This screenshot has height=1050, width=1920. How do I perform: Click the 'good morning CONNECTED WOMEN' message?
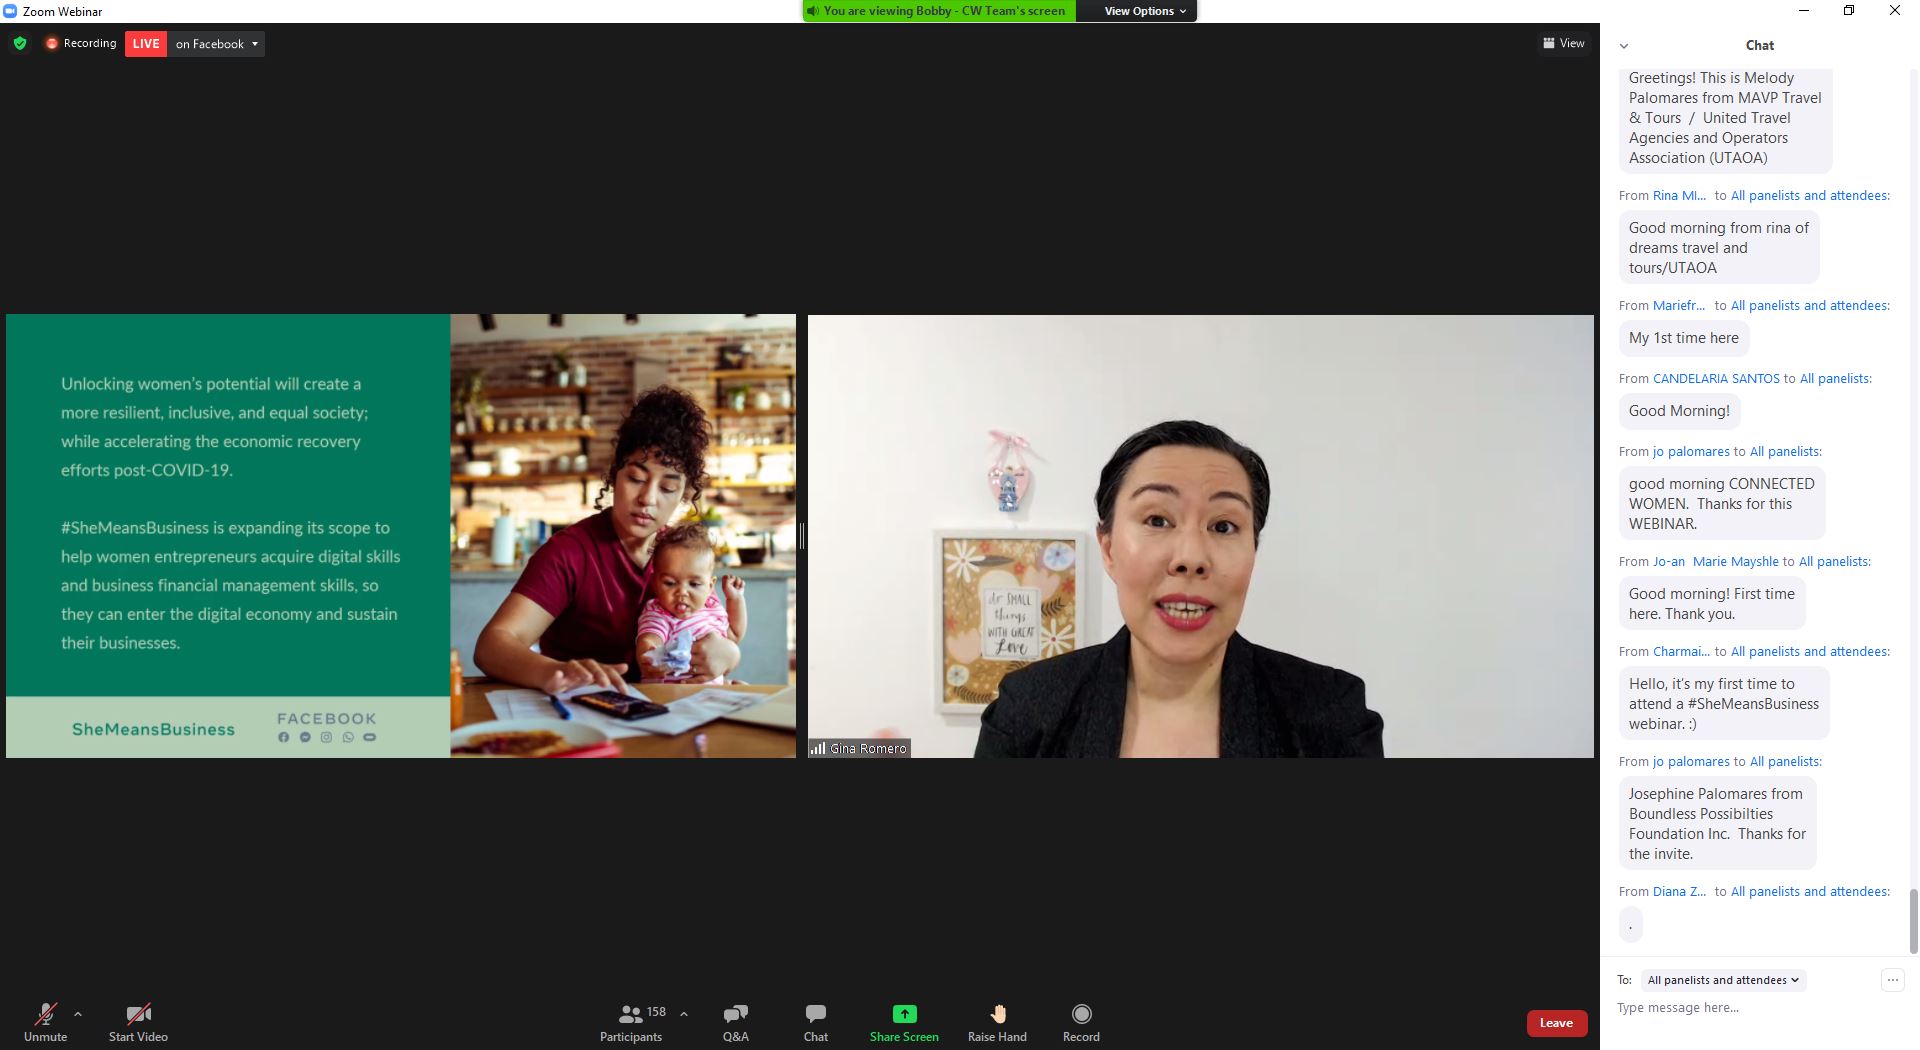[x=1721, y=503]
